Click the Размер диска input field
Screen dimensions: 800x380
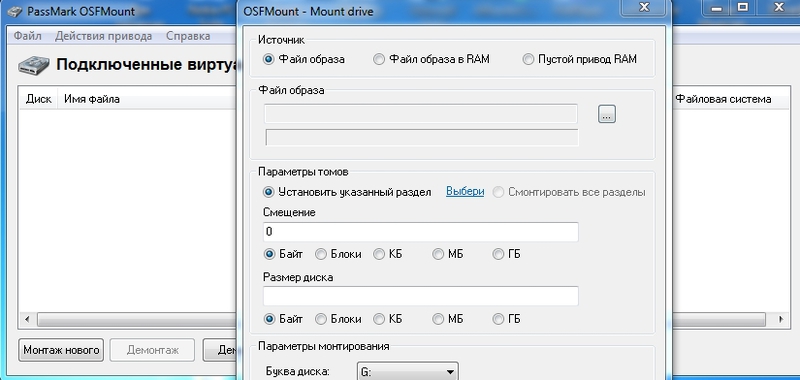[x=421, y=296]
